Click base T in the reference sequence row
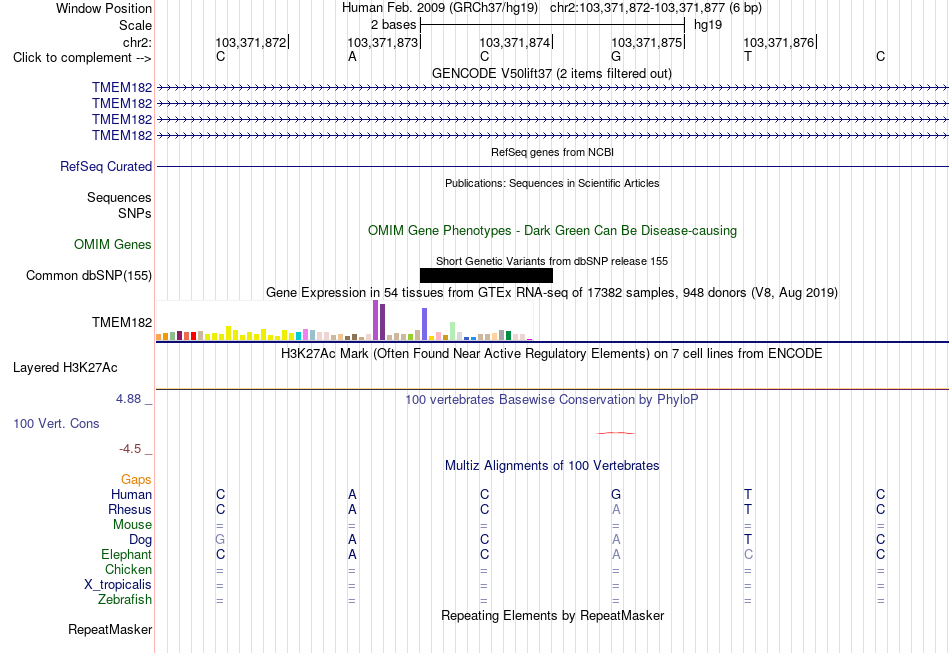950x653 pixels. [x=748, y=56]
